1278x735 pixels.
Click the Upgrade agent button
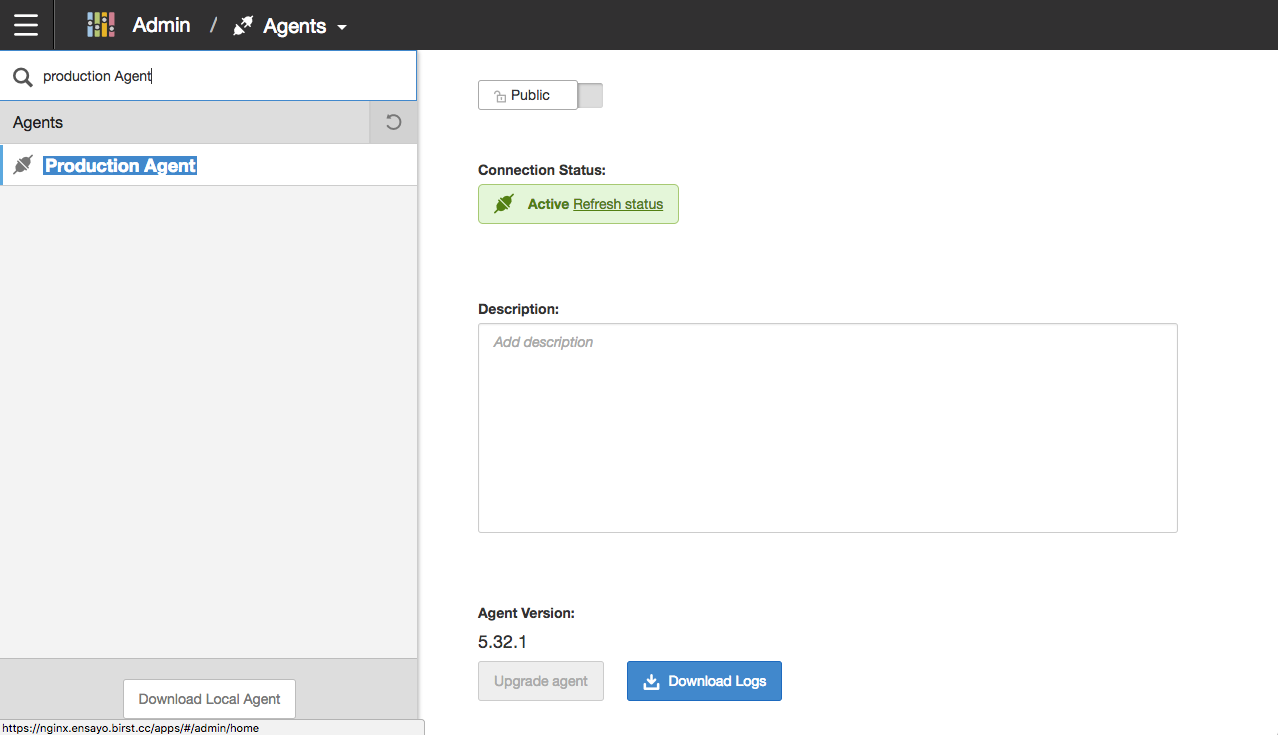(540, 681)
